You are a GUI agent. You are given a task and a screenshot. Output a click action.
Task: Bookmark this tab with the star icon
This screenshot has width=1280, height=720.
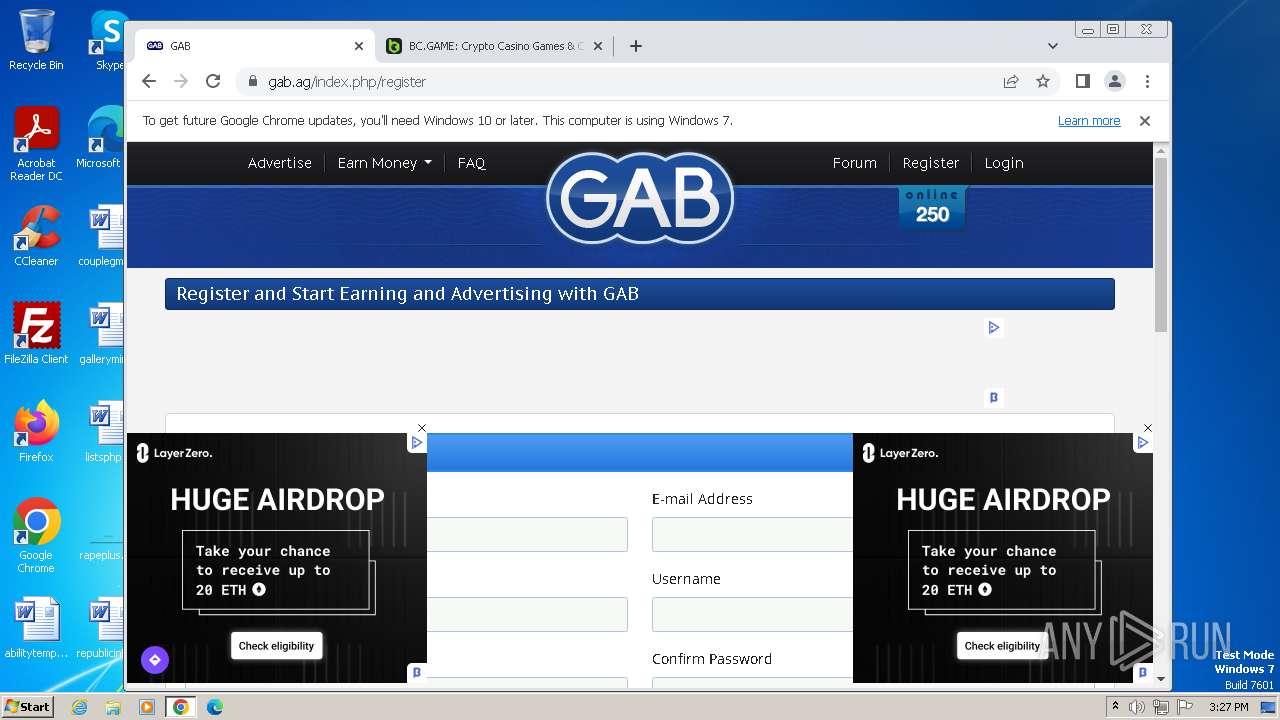coord(1043,81)
